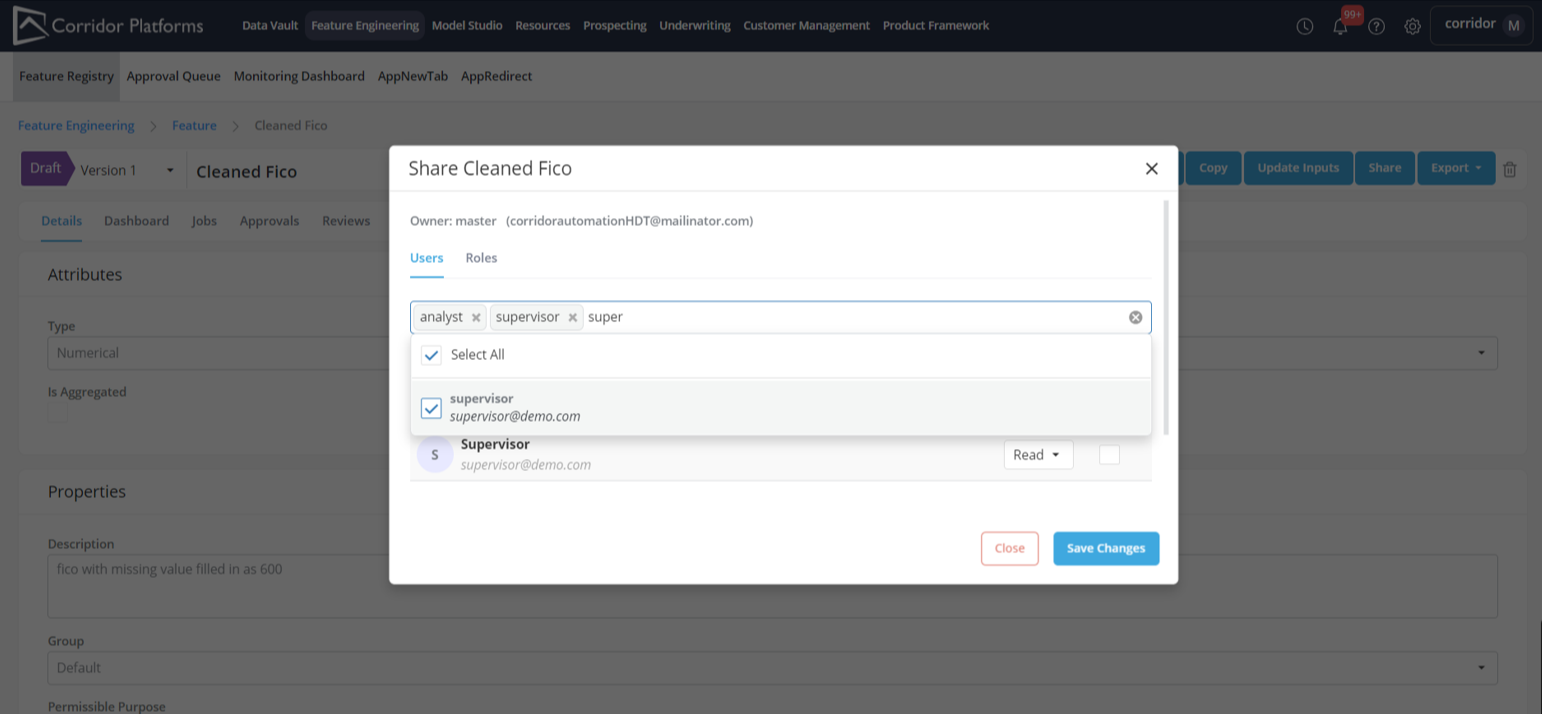
Task: Check the box beside Supervisor's Read permission
Action: coord(1109,455)
